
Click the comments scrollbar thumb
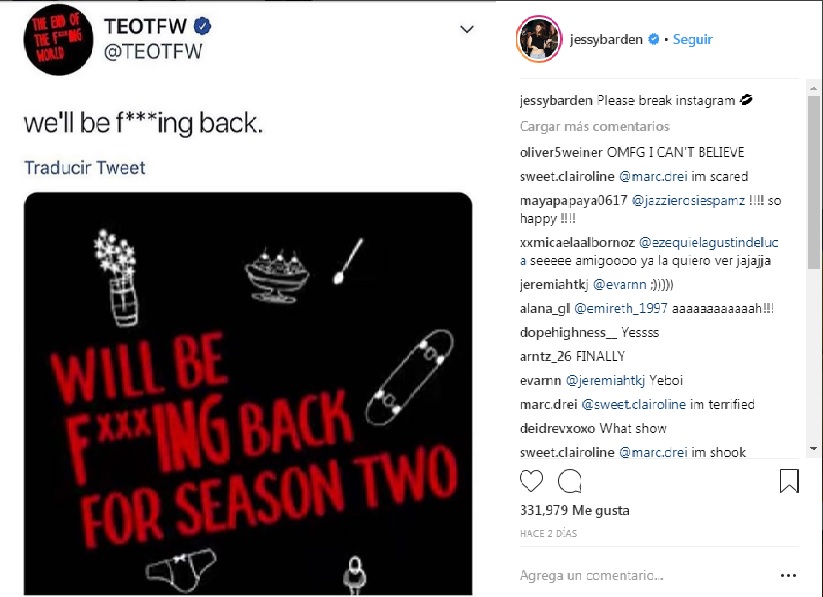tap(814, 182)
